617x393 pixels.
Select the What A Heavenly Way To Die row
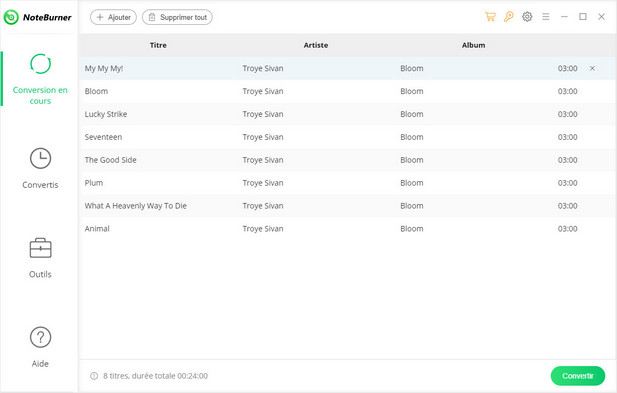[x=348, y=206]
